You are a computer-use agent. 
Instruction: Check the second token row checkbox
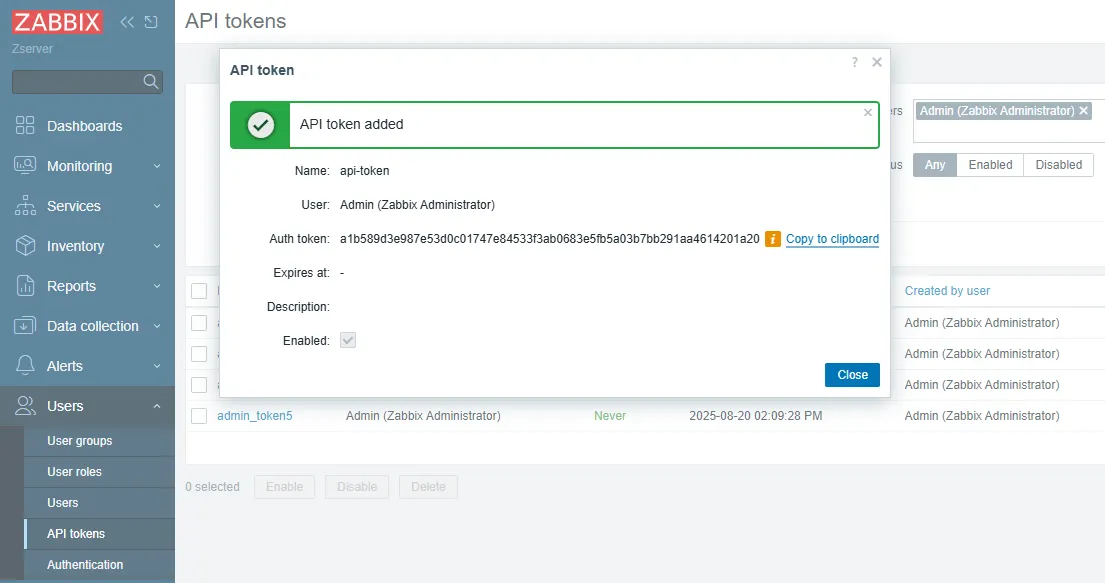click(x=199, y=354)
